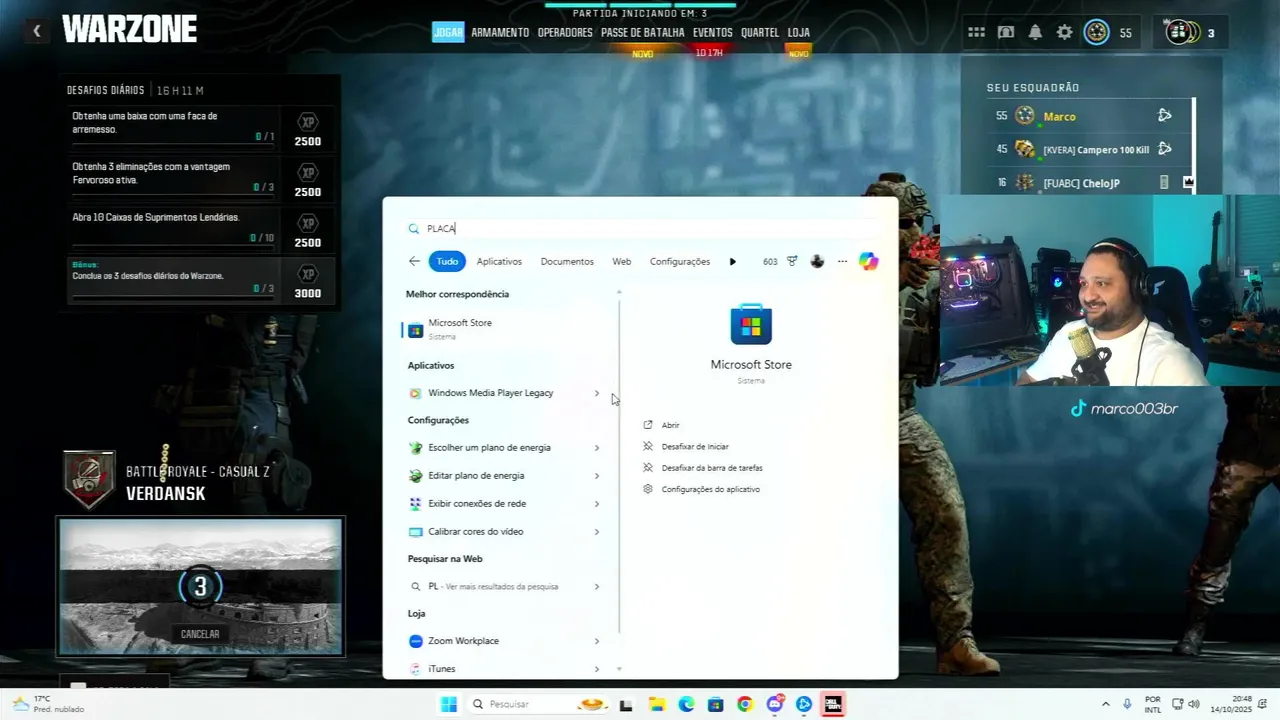This screenshot has width=1280, height=720.
Task: Select the Tudo search filter
Action: (447, 261)
